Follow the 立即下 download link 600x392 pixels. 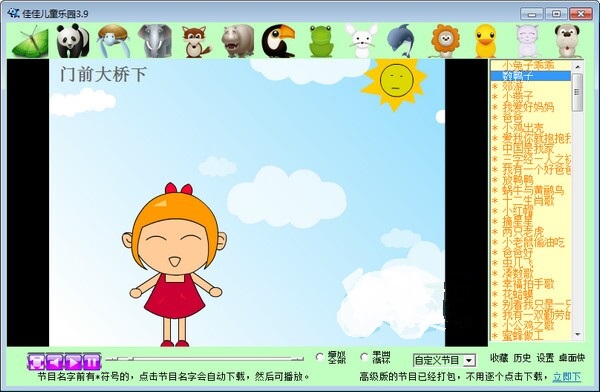(x=567, y=377)
